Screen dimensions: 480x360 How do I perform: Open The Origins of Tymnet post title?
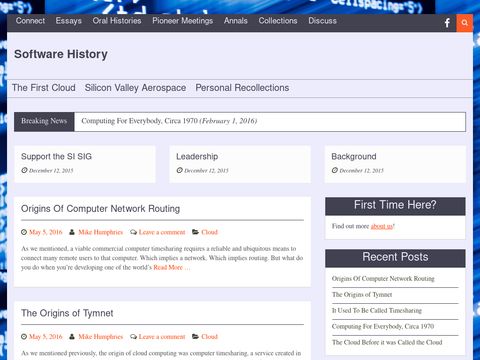tap(67, 313)
